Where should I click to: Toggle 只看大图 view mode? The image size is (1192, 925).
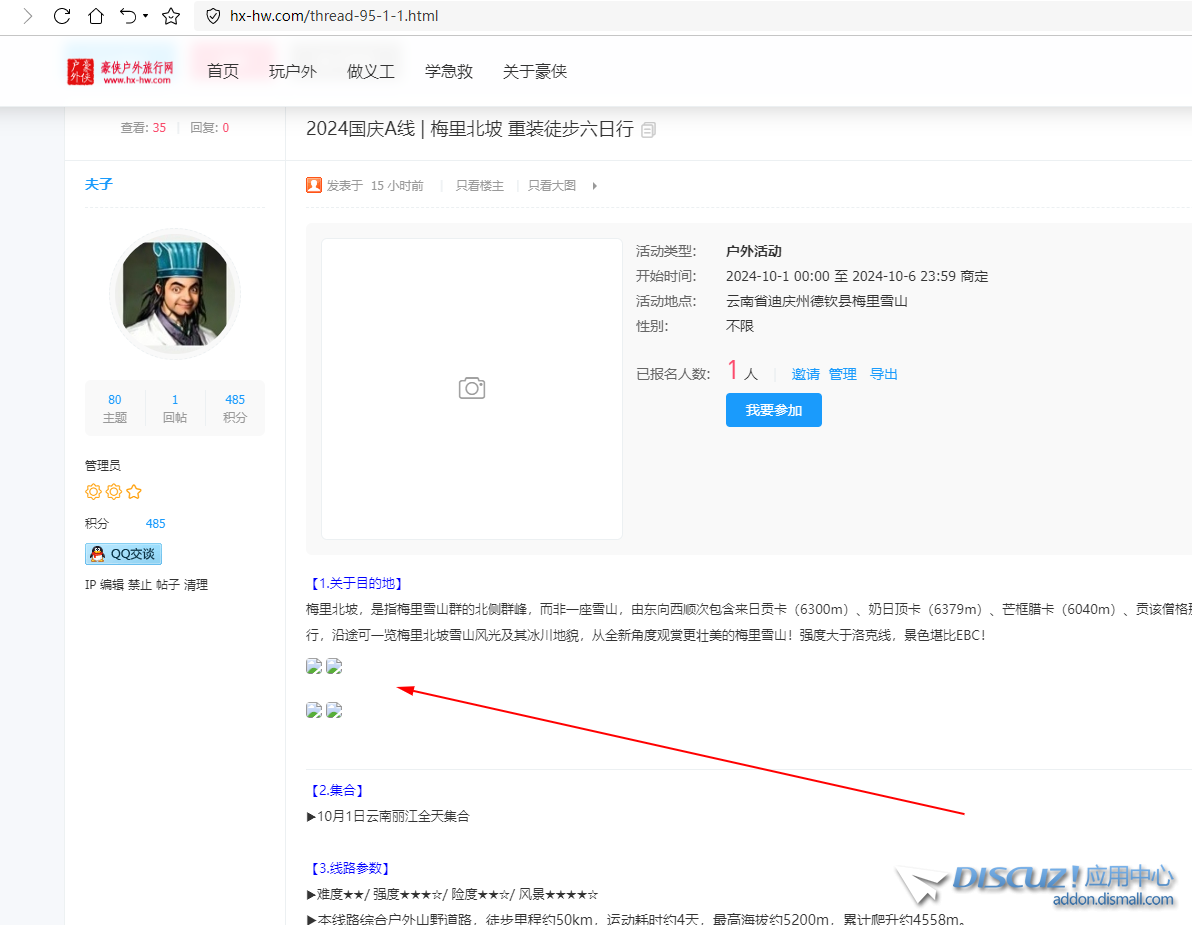point(552,186)
